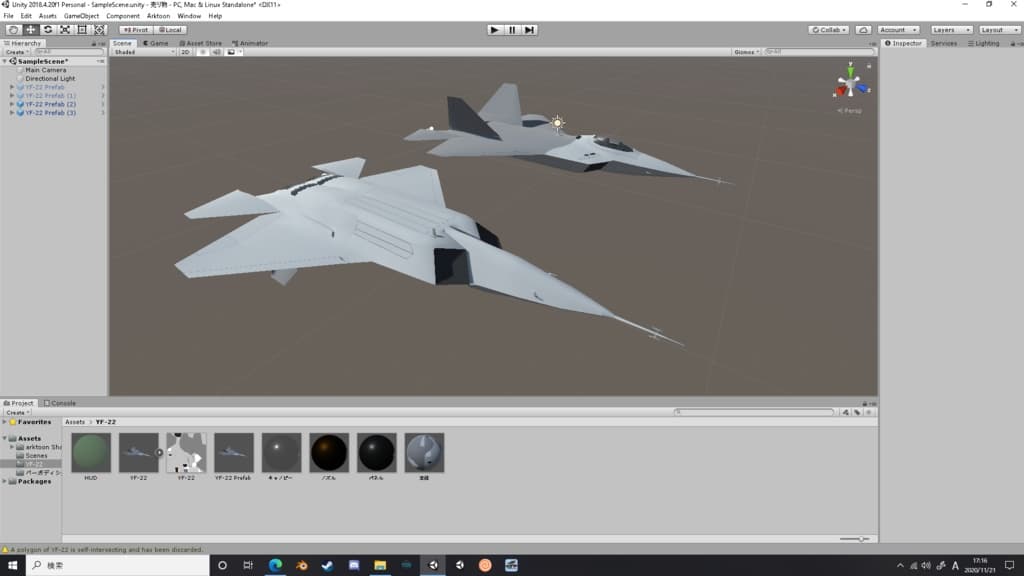The width and height of the screenshot is (1024, 576).
Task: Select the Scale tool
Action: tap(64, 30)
